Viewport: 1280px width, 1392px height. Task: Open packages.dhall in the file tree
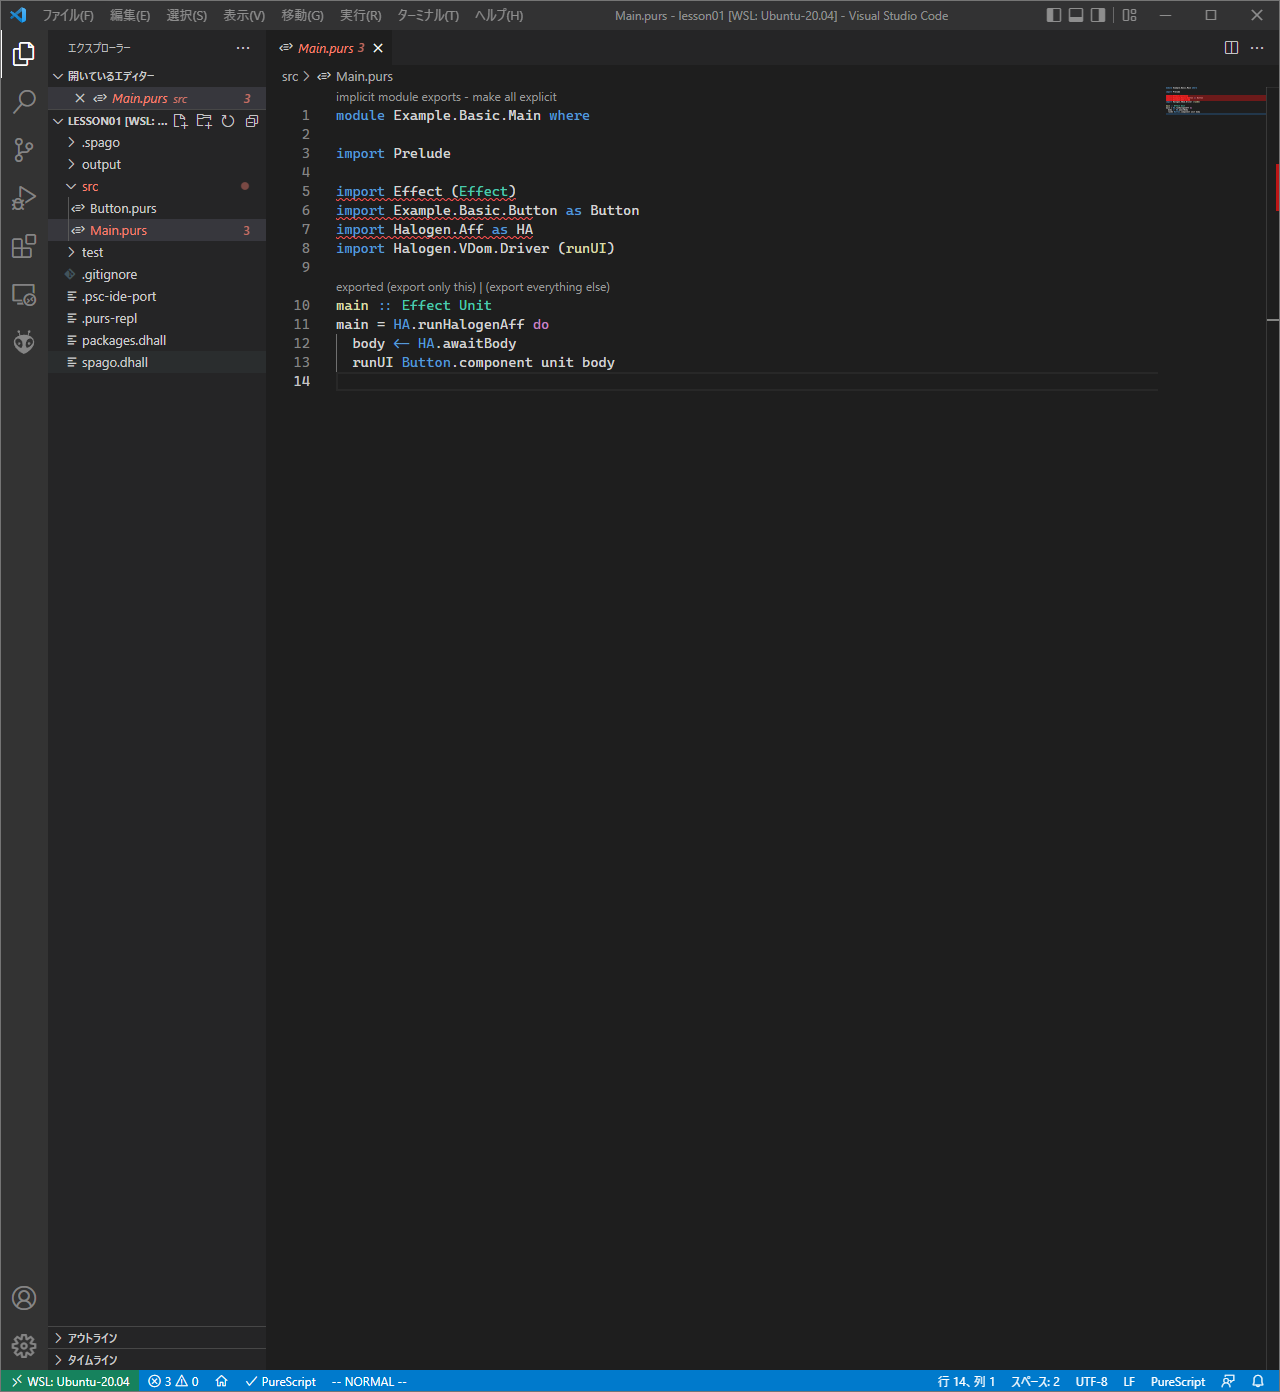point(157,340)
